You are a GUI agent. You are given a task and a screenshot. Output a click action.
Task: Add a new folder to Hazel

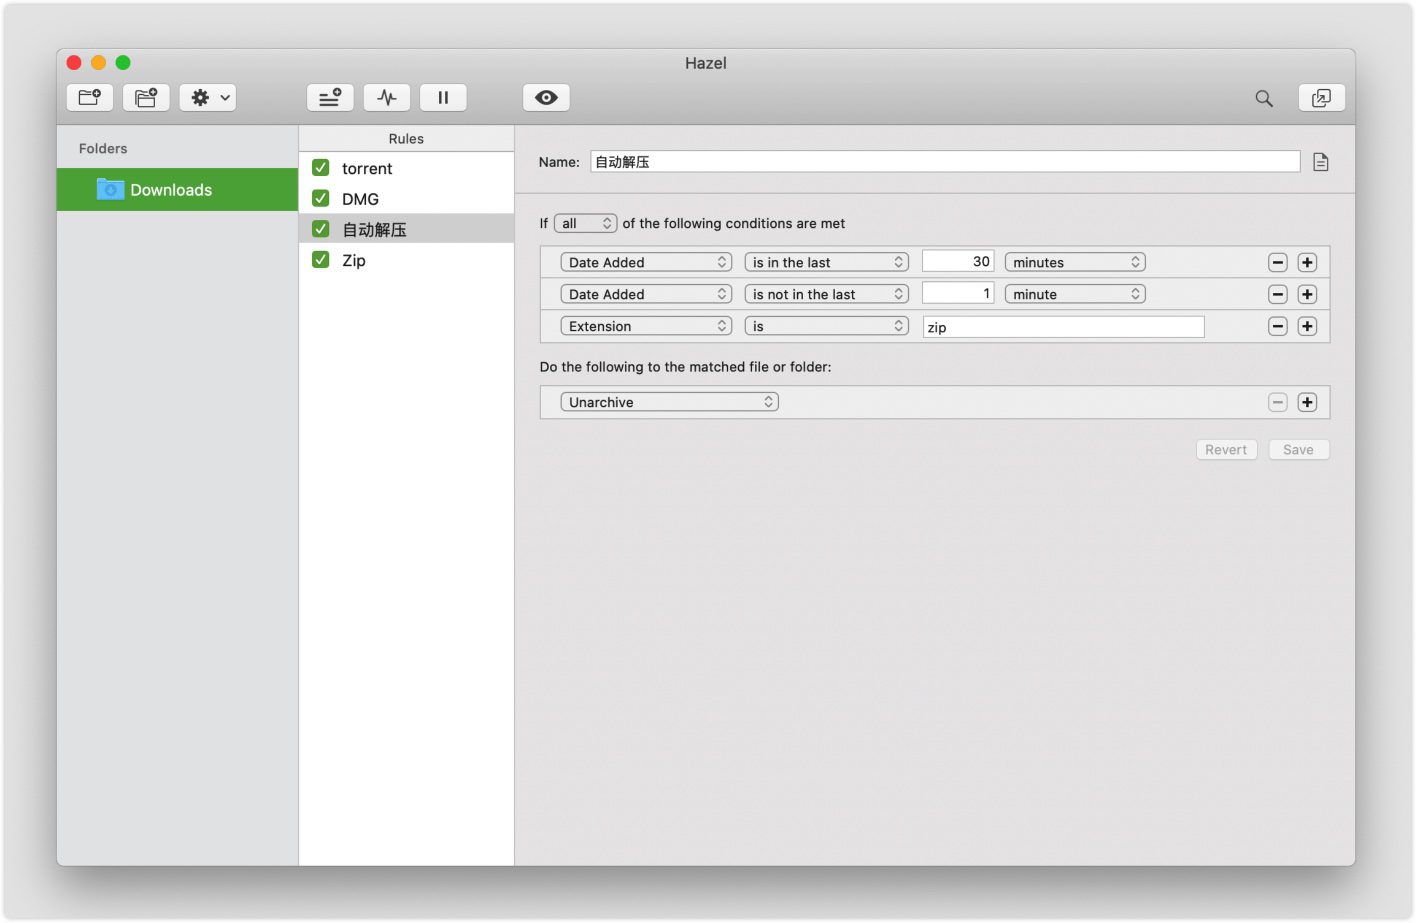(90, 97)
